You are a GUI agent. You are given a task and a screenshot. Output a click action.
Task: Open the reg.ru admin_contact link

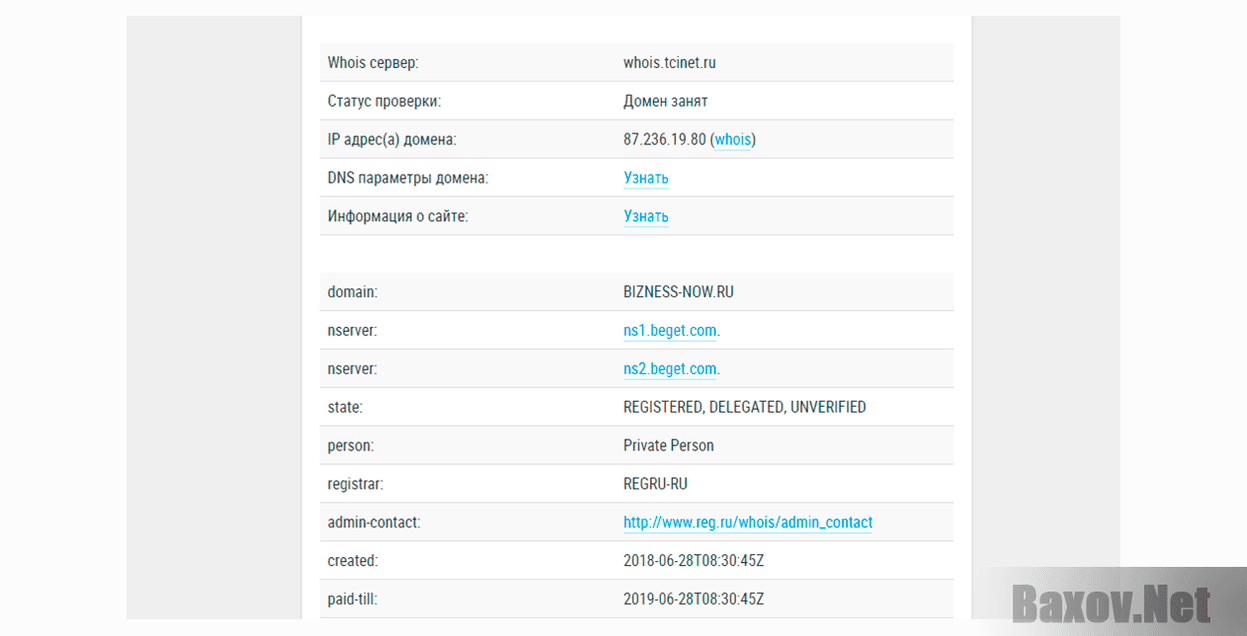point(747,522)
